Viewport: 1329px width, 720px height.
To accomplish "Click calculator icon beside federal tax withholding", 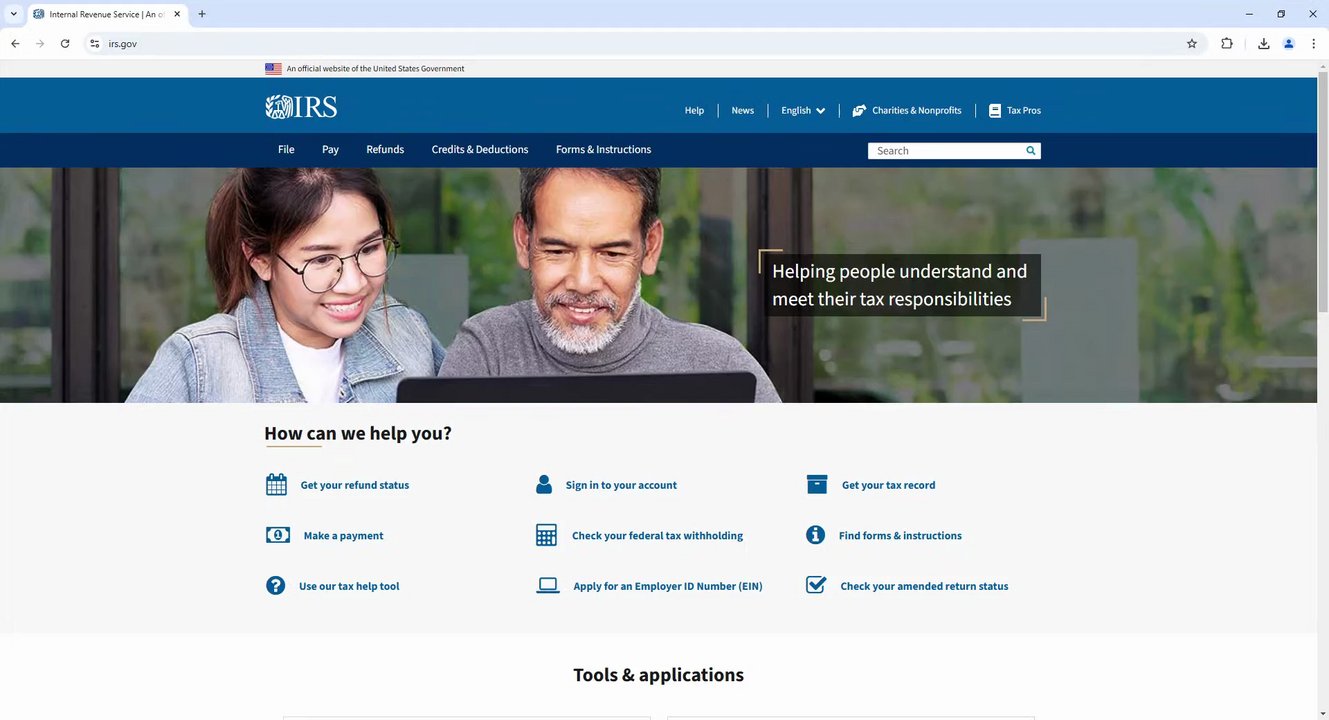I will (546, 535).
